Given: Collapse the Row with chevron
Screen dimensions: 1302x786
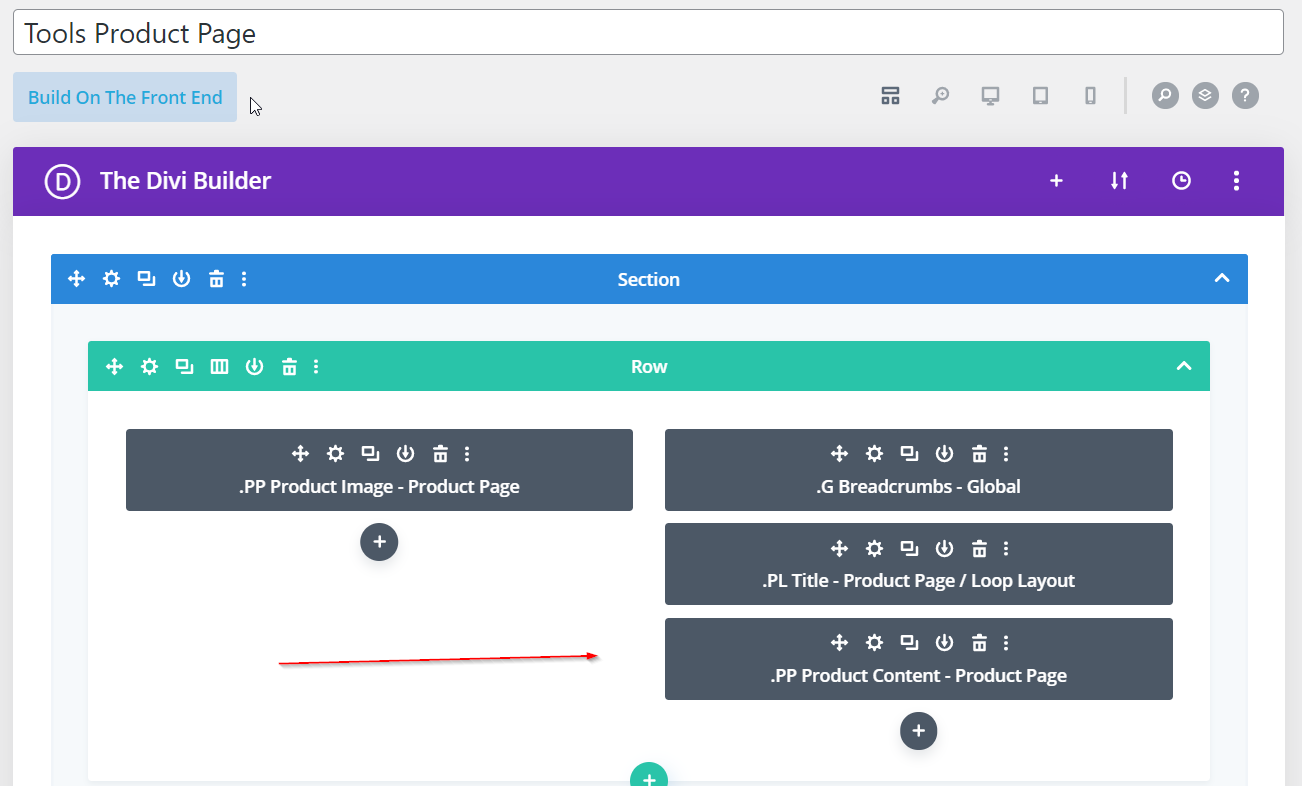Looking at the screenshot, I should click(1184, 367).
